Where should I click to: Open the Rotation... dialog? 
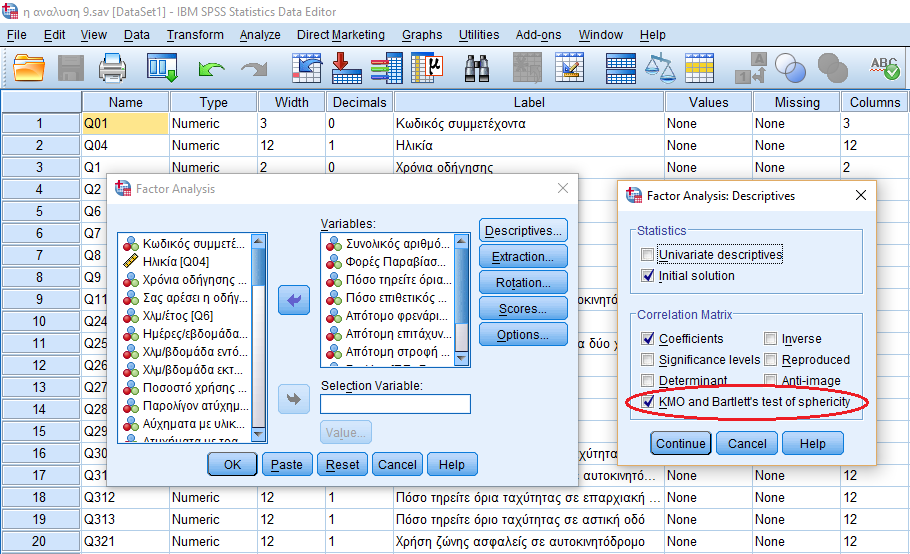[523, 283]
